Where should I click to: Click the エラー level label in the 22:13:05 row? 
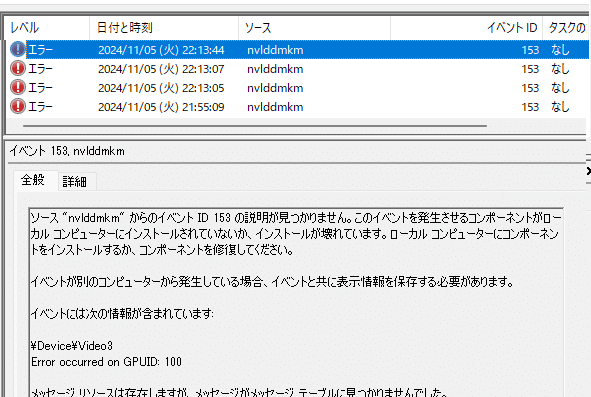click(x=40, y=88)
